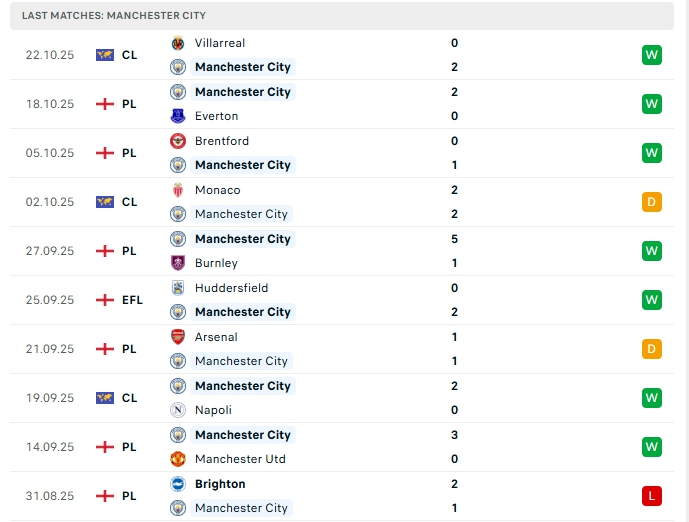Click the Brentford club crest icon
The height and width of the screenshot is (522, 689).
pyautogui.click(x=178, y=141)
